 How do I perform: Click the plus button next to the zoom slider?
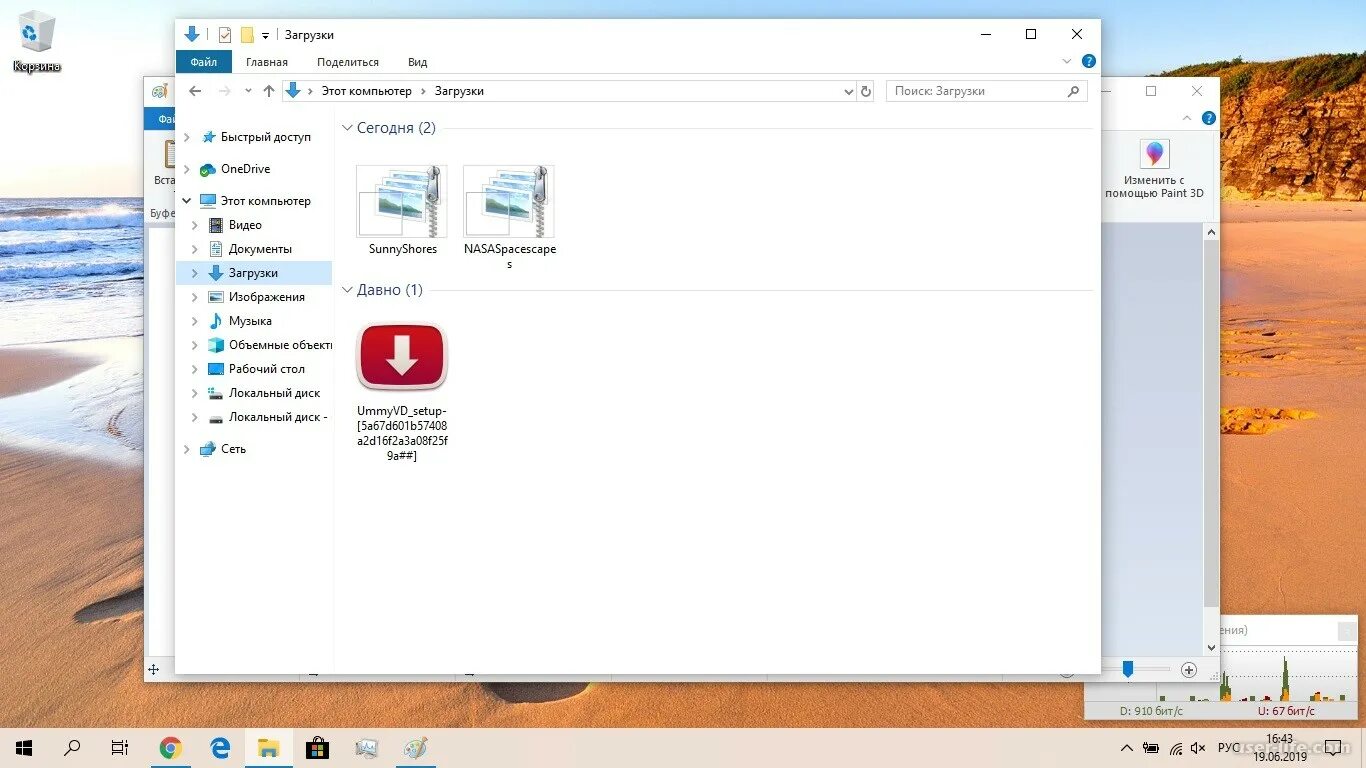pyautogui.click(x=1189, y=670)
